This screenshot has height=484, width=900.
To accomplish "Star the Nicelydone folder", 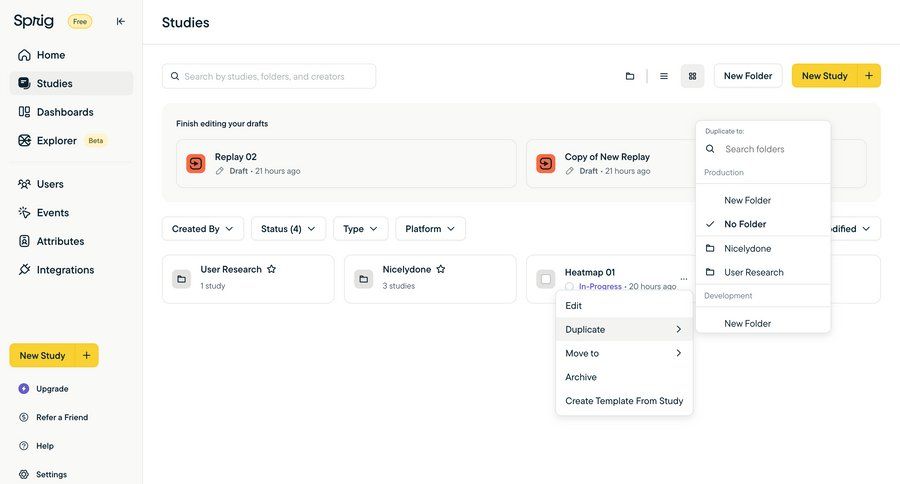I will 441,269.
